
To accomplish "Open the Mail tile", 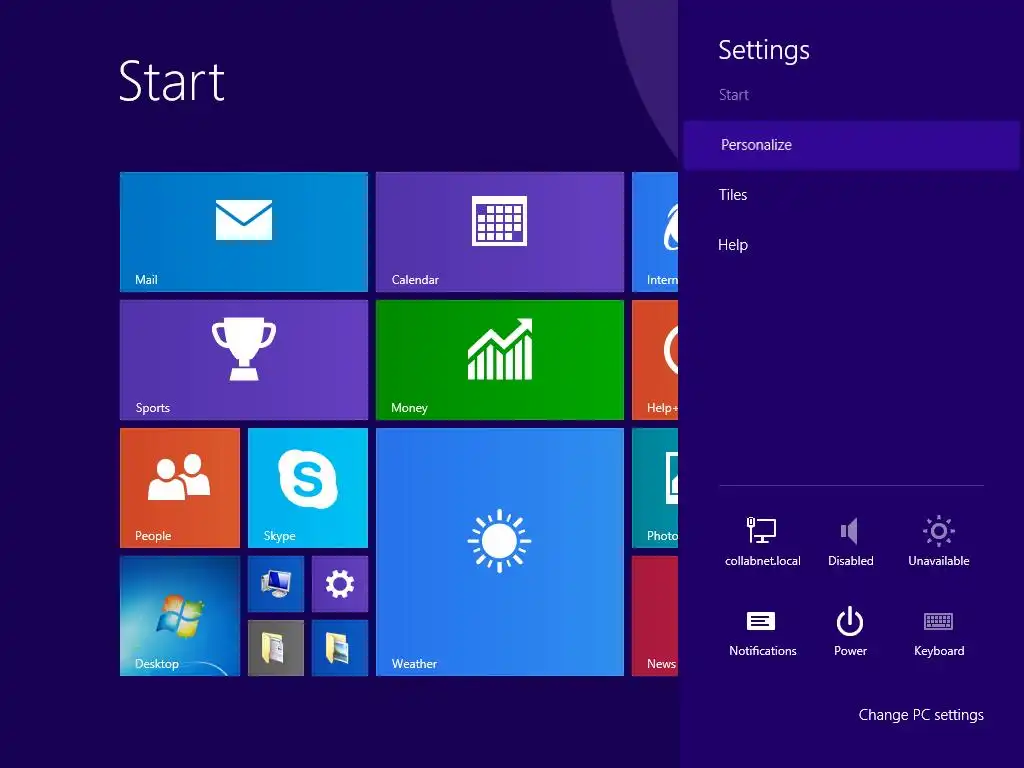I will 244,232.
